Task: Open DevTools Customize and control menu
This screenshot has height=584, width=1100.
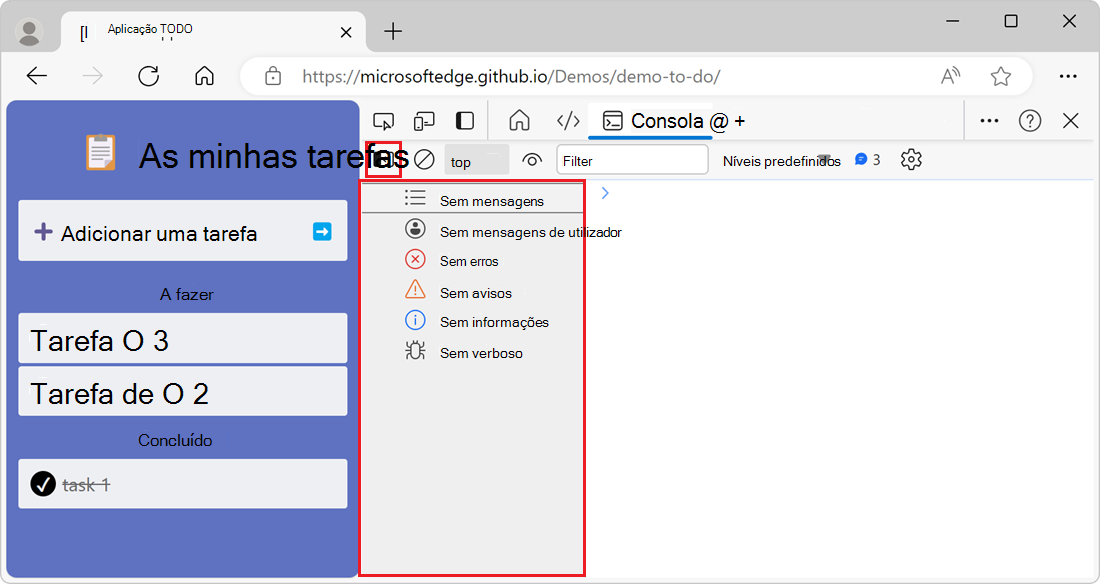Action: (989, 121)
